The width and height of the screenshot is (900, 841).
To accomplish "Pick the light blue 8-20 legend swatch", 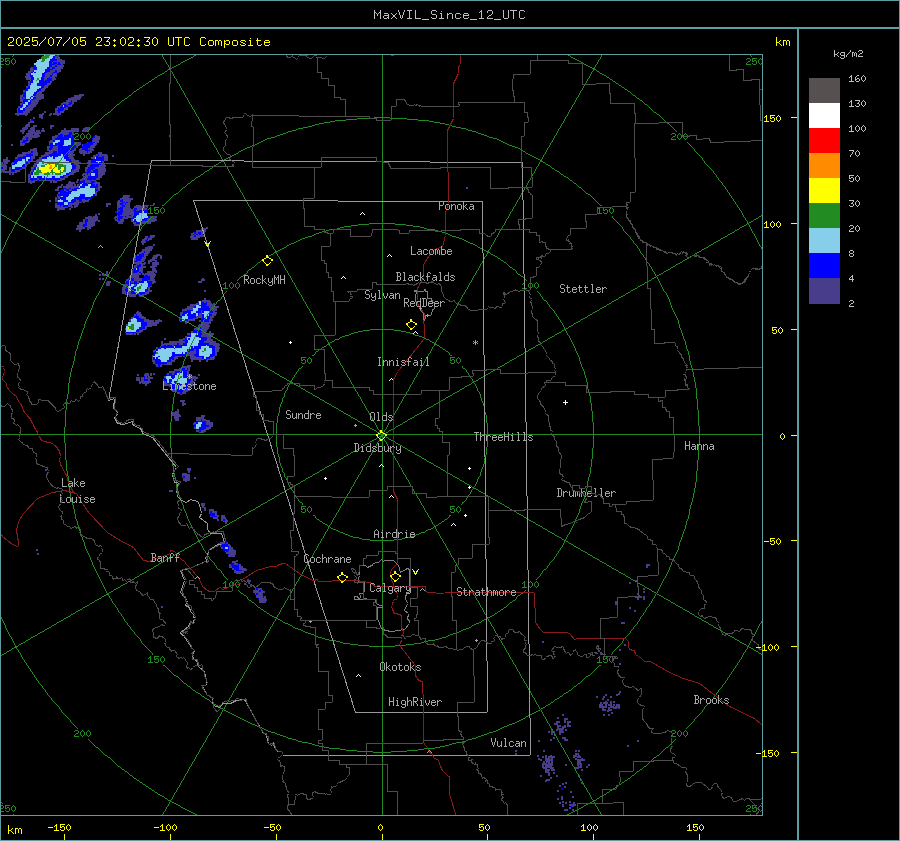I will [824, 241].
